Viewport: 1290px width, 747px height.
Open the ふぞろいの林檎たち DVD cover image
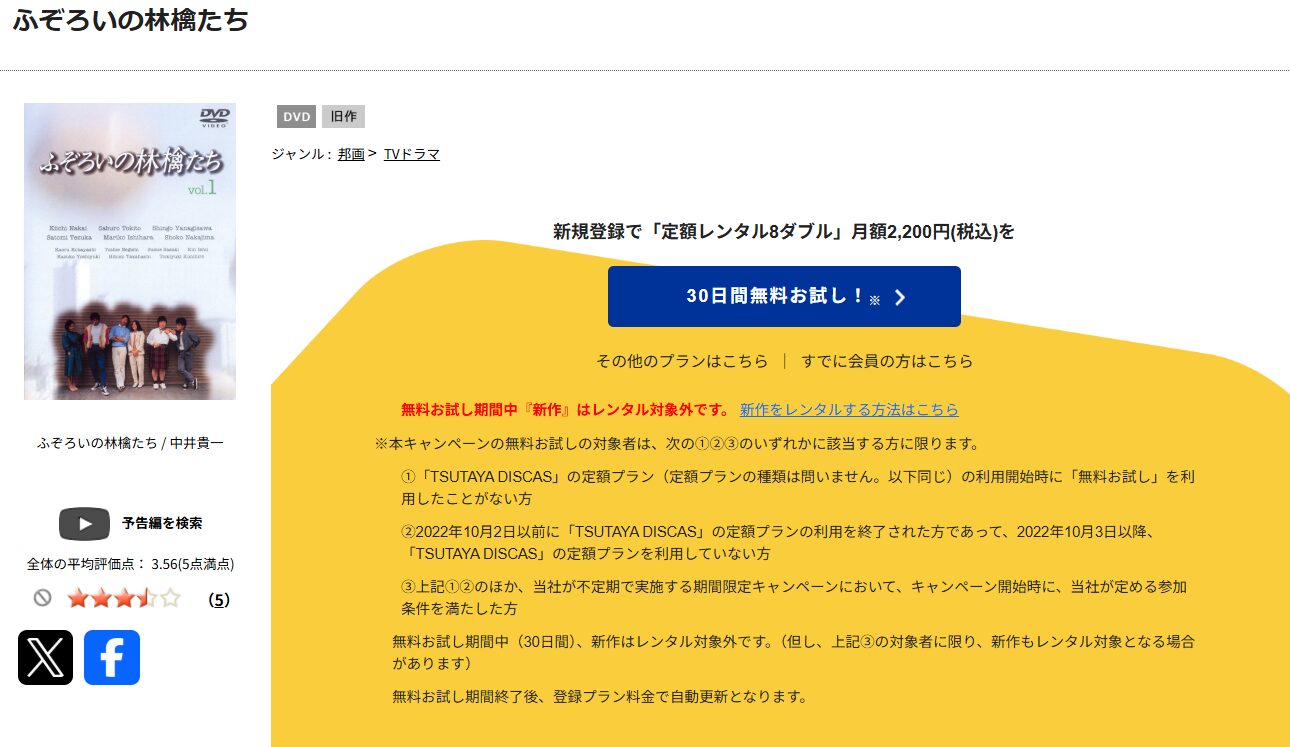(x=130, y=251)
